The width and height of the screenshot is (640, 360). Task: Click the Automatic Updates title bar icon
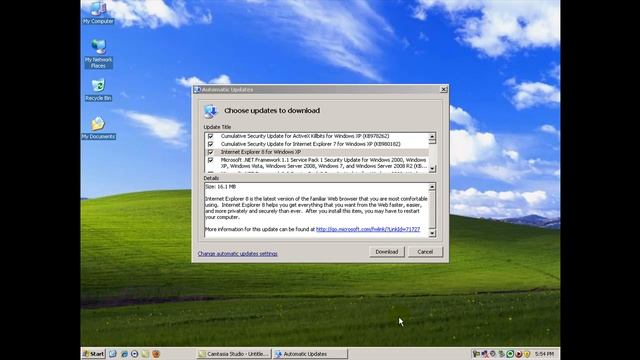[x=198, y=89]
